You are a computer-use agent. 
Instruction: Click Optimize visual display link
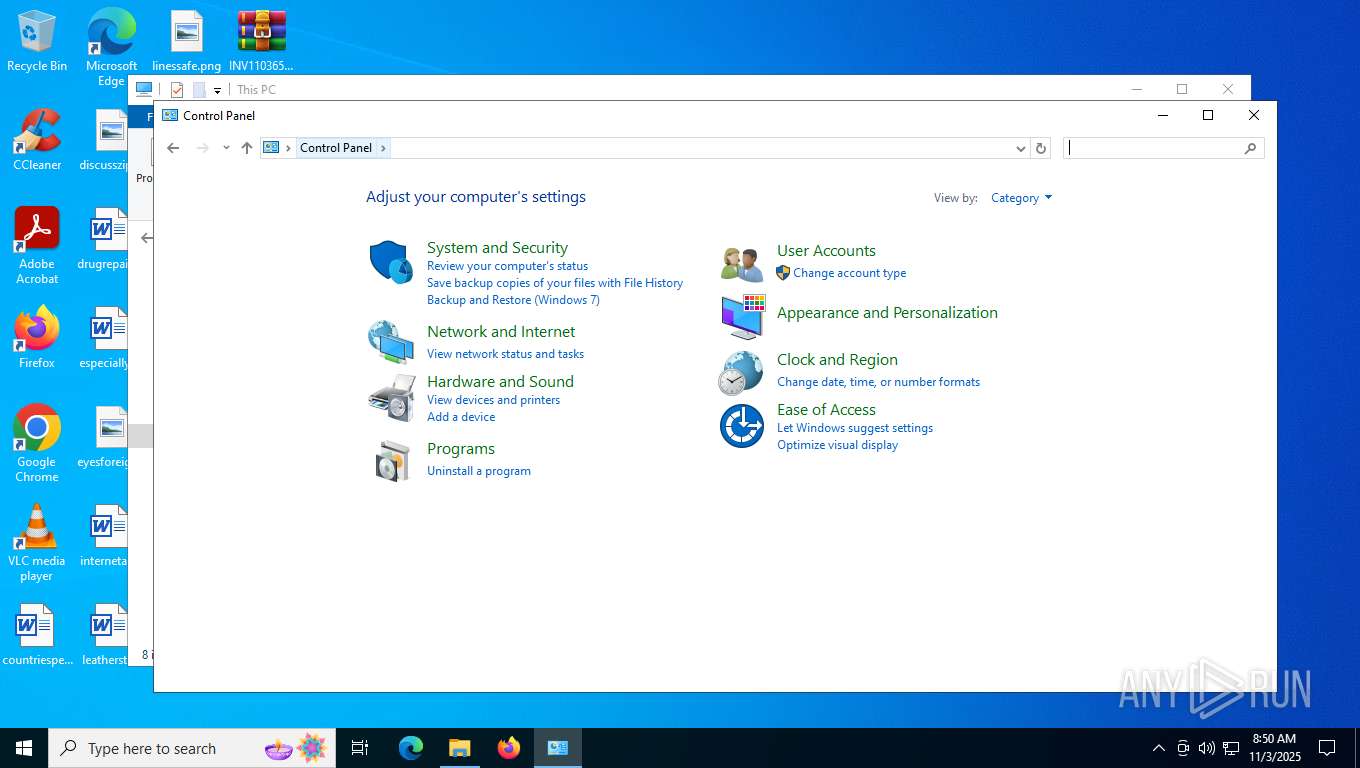837,445
